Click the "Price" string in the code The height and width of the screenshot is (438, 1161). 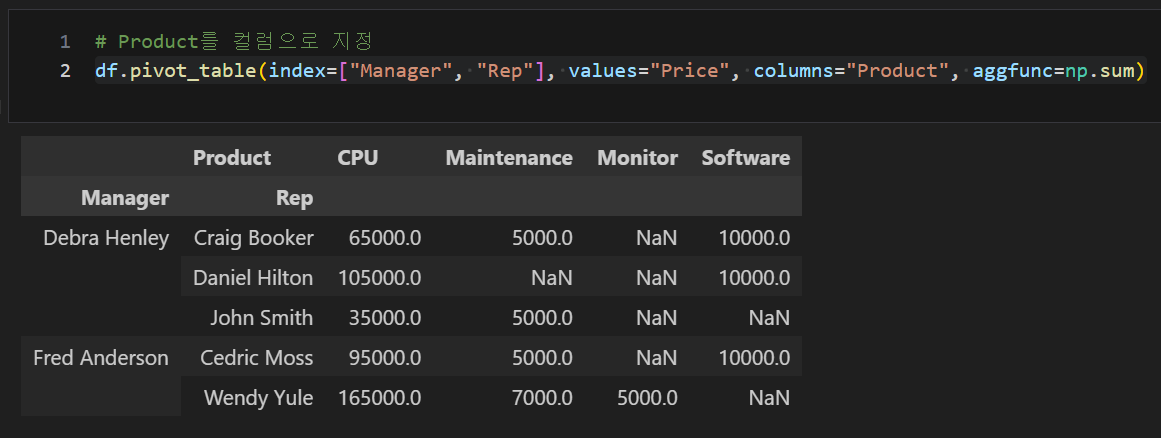coord(696,71)
